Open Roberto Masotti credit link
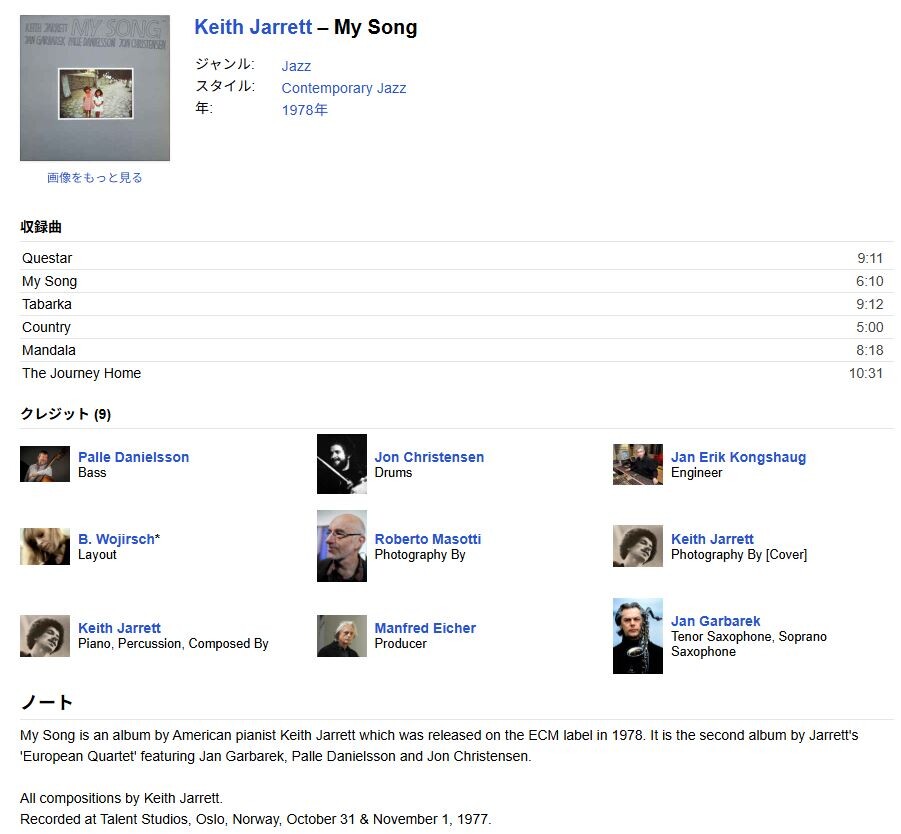This screenshot has width=901, height=834. pyautogui.click(x=428, y=539)
